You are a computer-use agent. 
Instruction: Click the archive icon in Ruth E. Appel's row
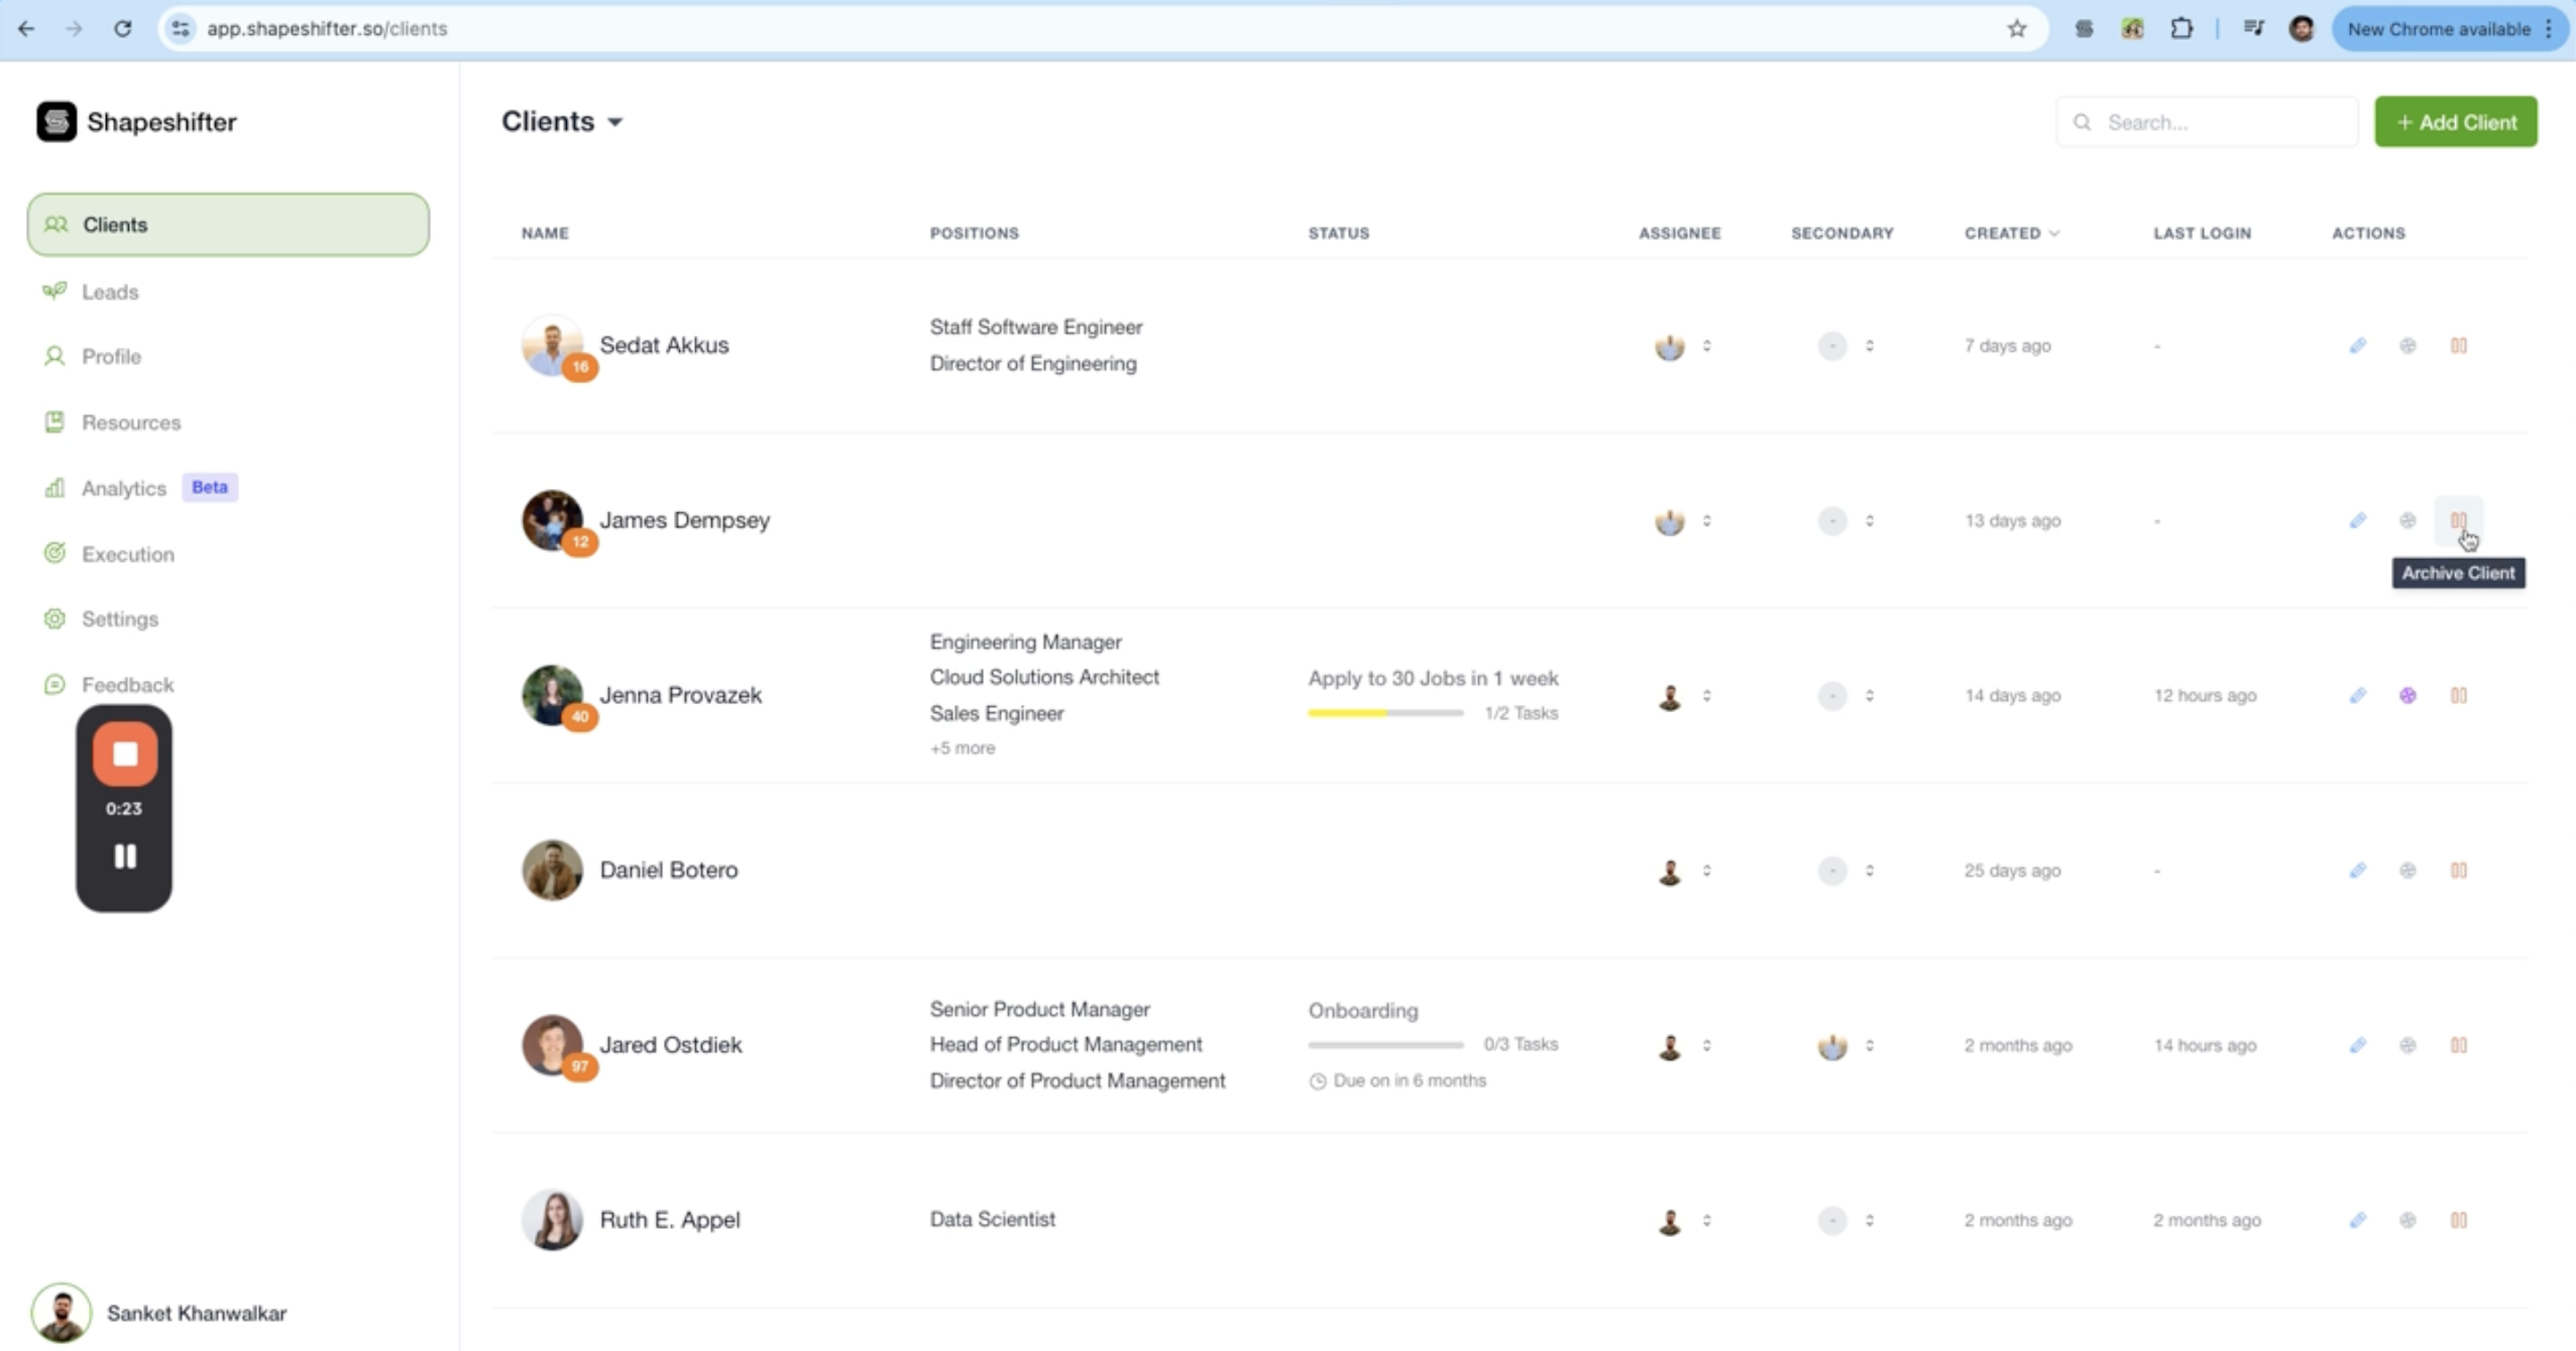tap(2458, 1220)
